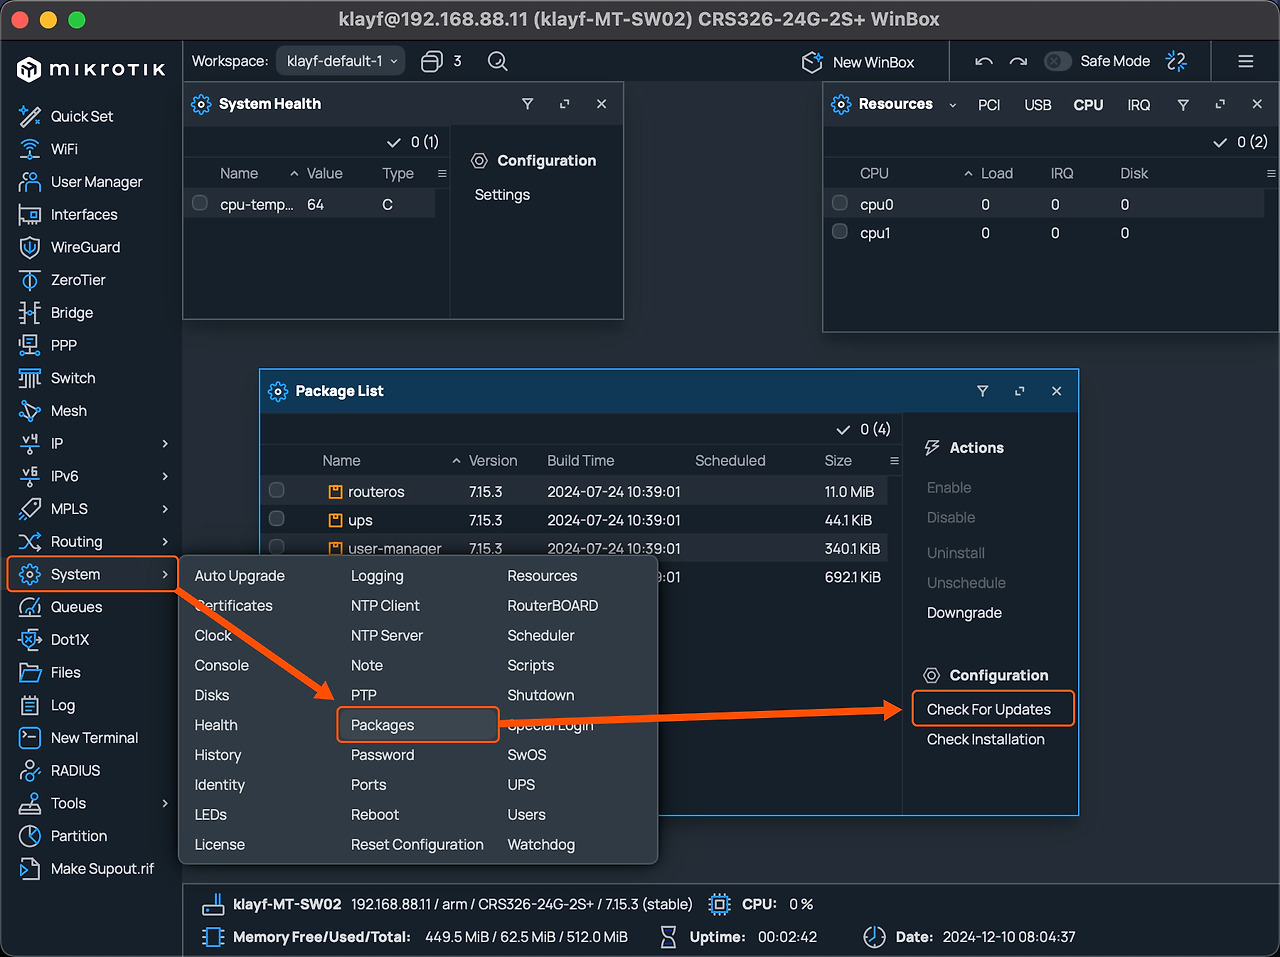The height and width of the screenshot is (957, 1280).
Task: Click the New WinBox button
Action: click(859, 62)
